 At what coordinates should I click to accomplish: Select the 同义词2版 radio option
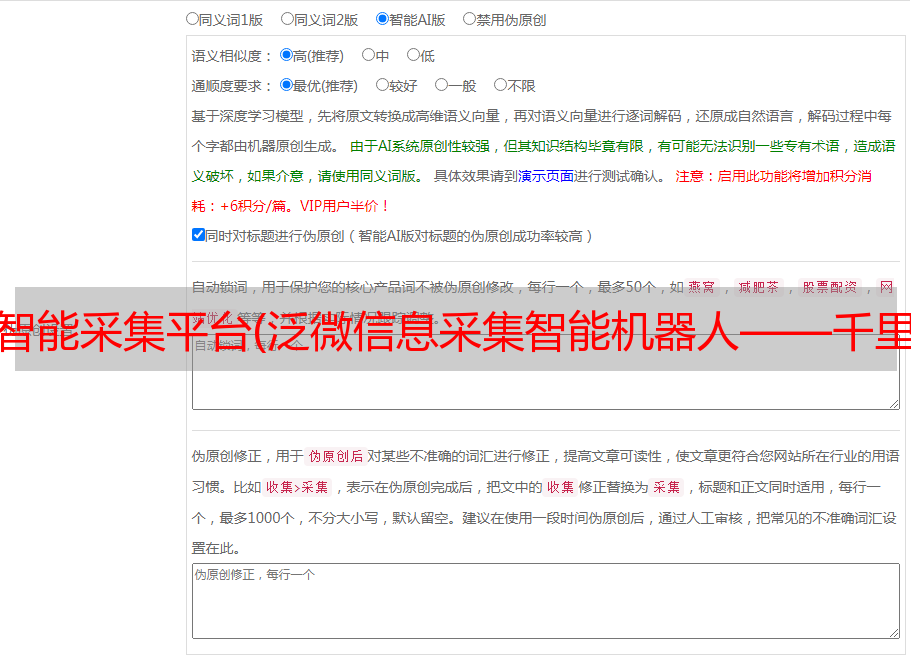click(x=287, y=19)
